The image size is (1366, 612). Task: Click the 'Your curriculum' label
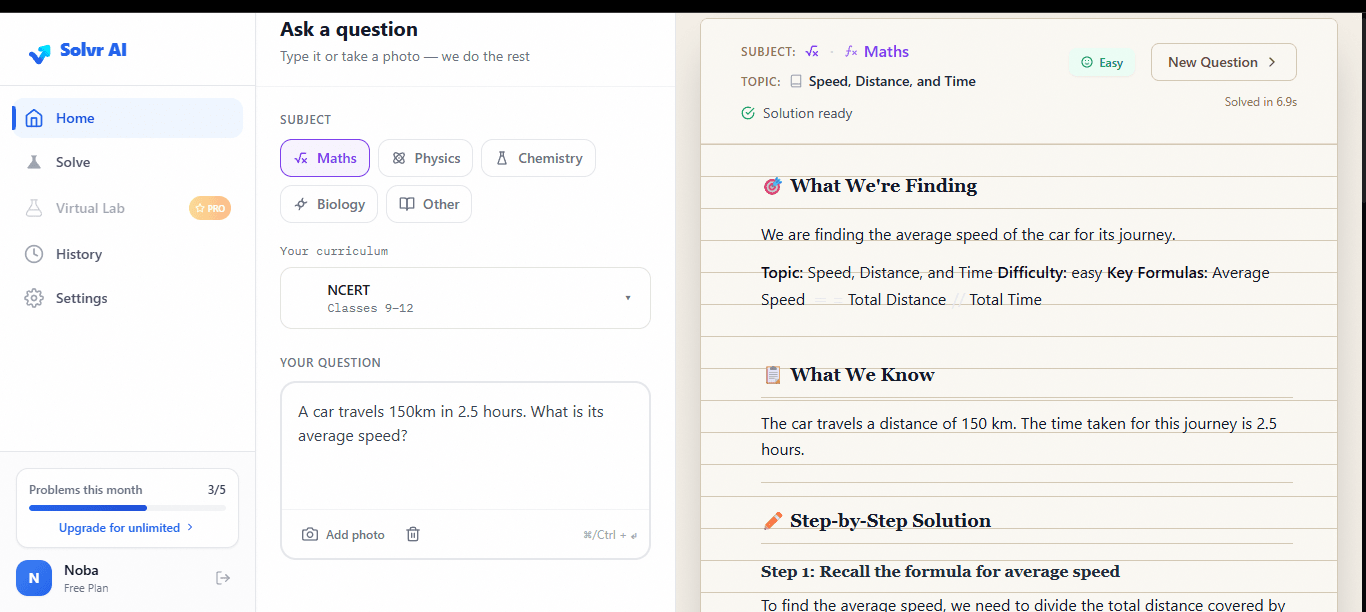point(334,251)
